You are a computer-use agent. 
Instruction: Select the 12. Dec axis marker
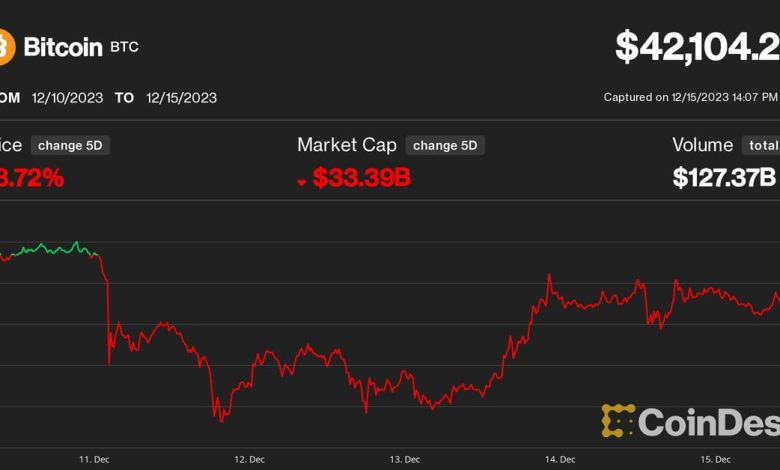[x=249, y=459]
